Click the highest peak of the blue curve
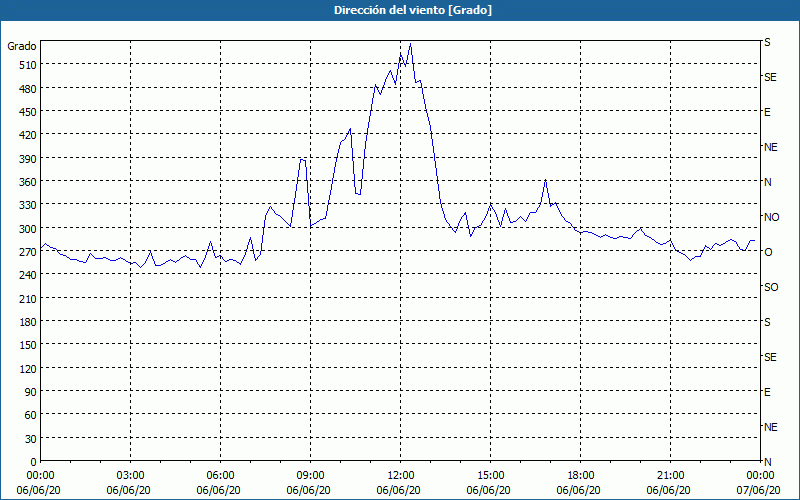800x500 pixels. click(x=411, y=44)
